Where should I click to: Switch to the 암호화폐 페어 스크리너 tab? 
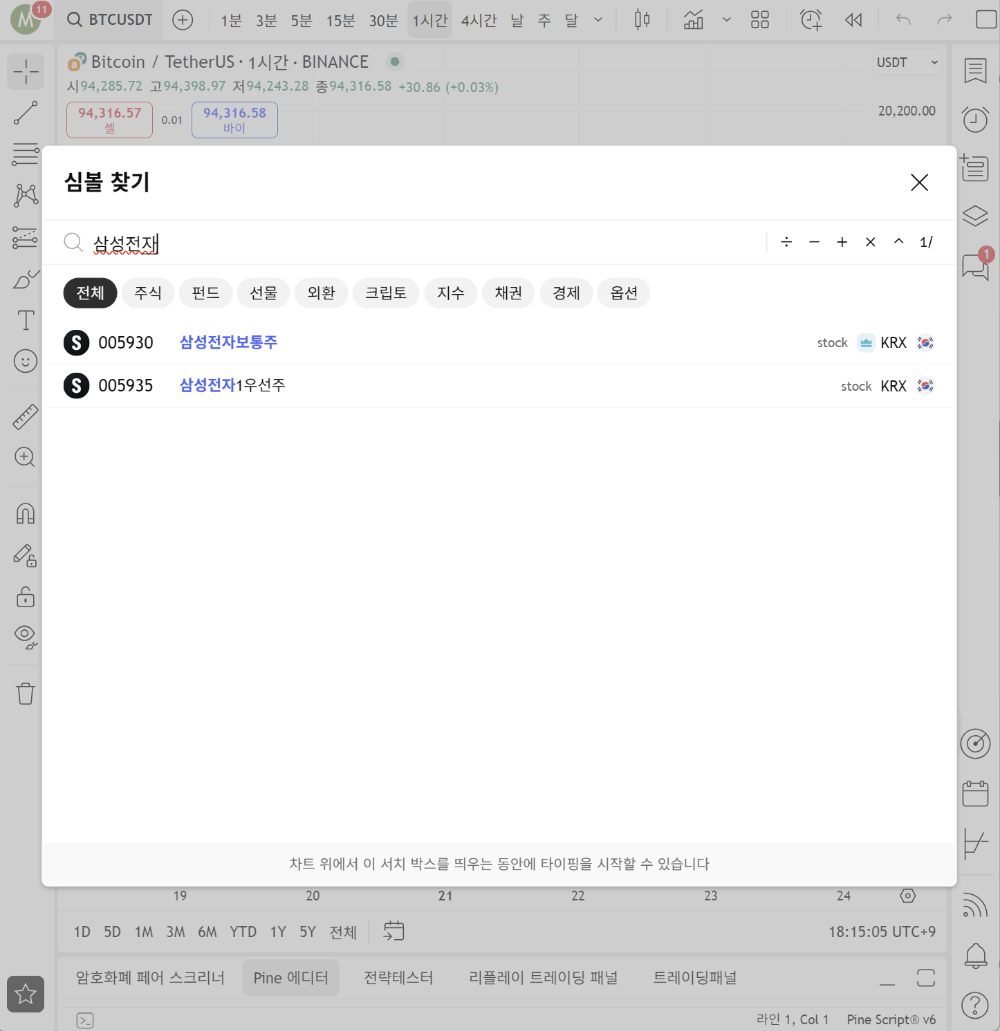coord(150,978)
